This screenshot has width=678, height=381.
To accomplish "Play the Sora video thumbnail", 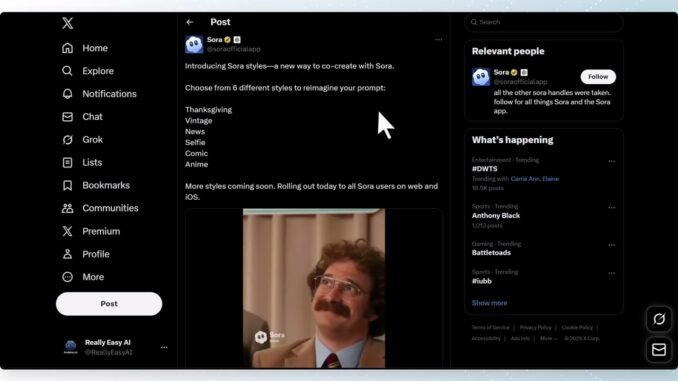I will tap(314, 288).
